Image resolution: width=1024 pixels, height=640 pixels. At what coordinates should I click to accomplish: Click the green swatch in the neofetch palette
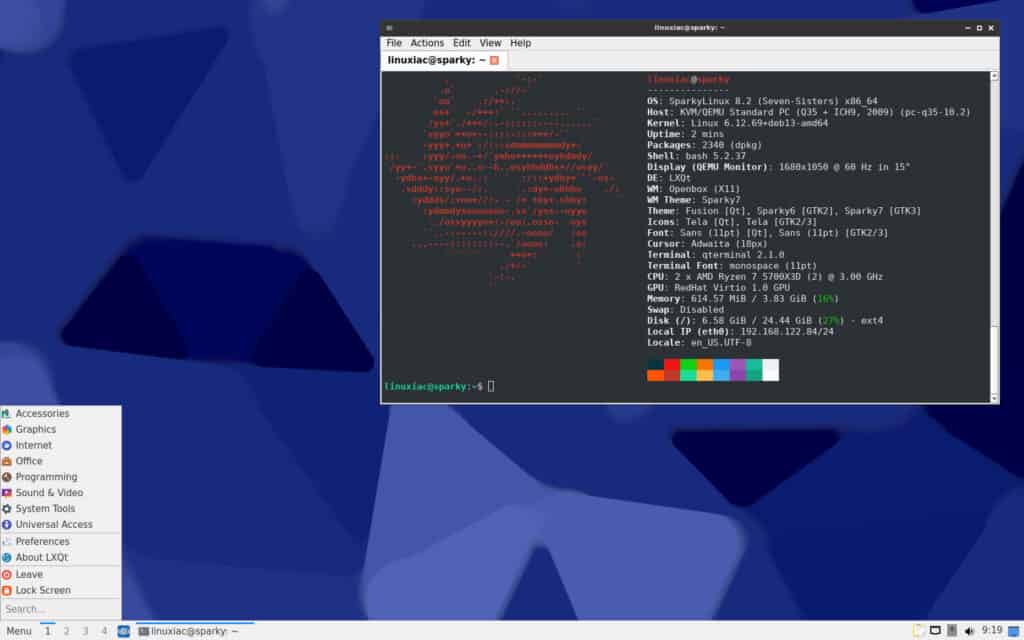tap(688, 365)
